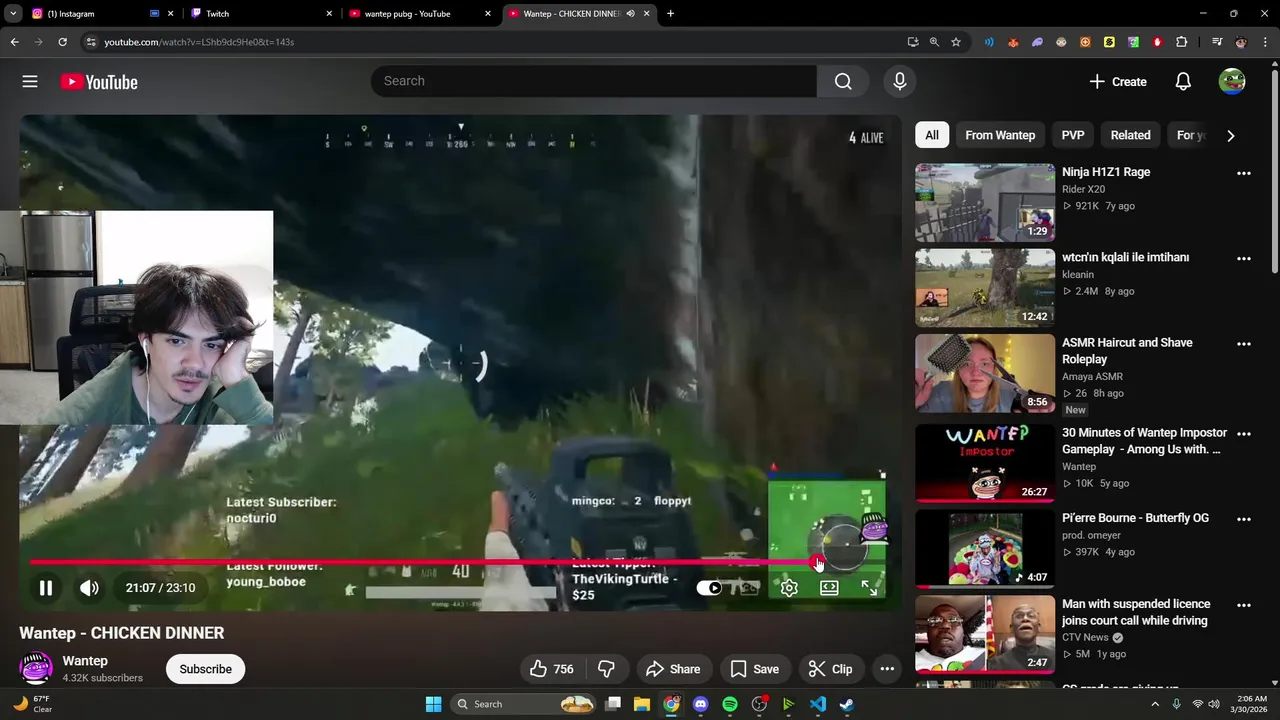
Task: Open Man with suspended licence video title
Action: [1136, 612]
